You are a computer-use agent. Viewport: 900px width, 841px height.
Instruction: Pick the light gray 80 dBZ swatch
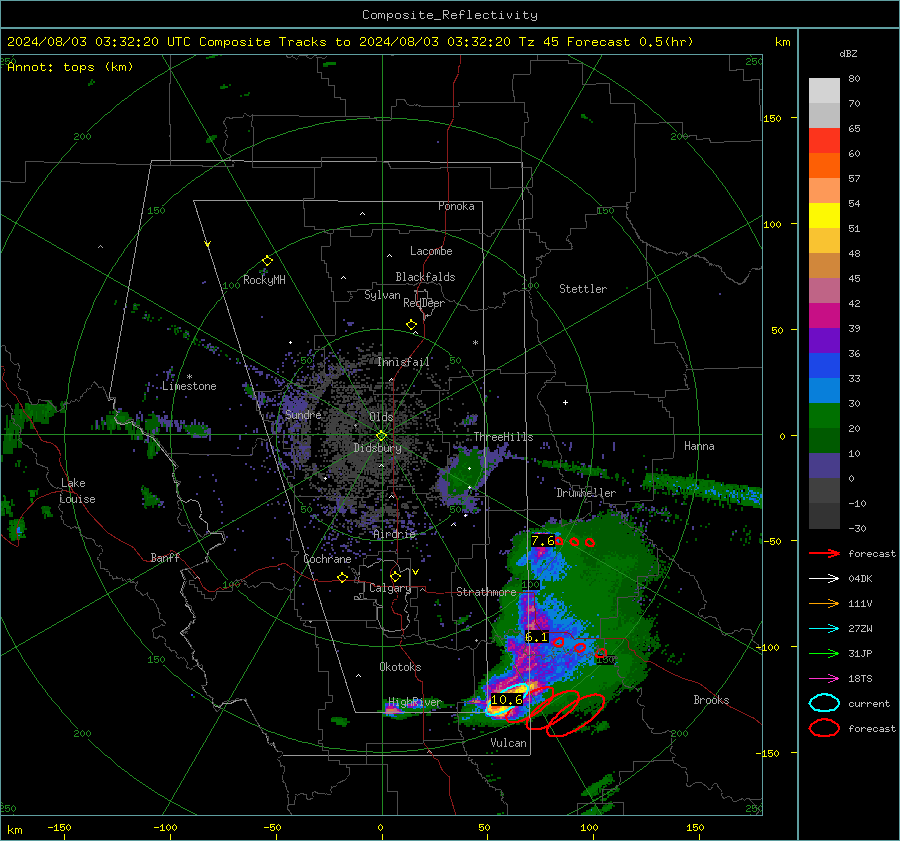coord(824,90)
